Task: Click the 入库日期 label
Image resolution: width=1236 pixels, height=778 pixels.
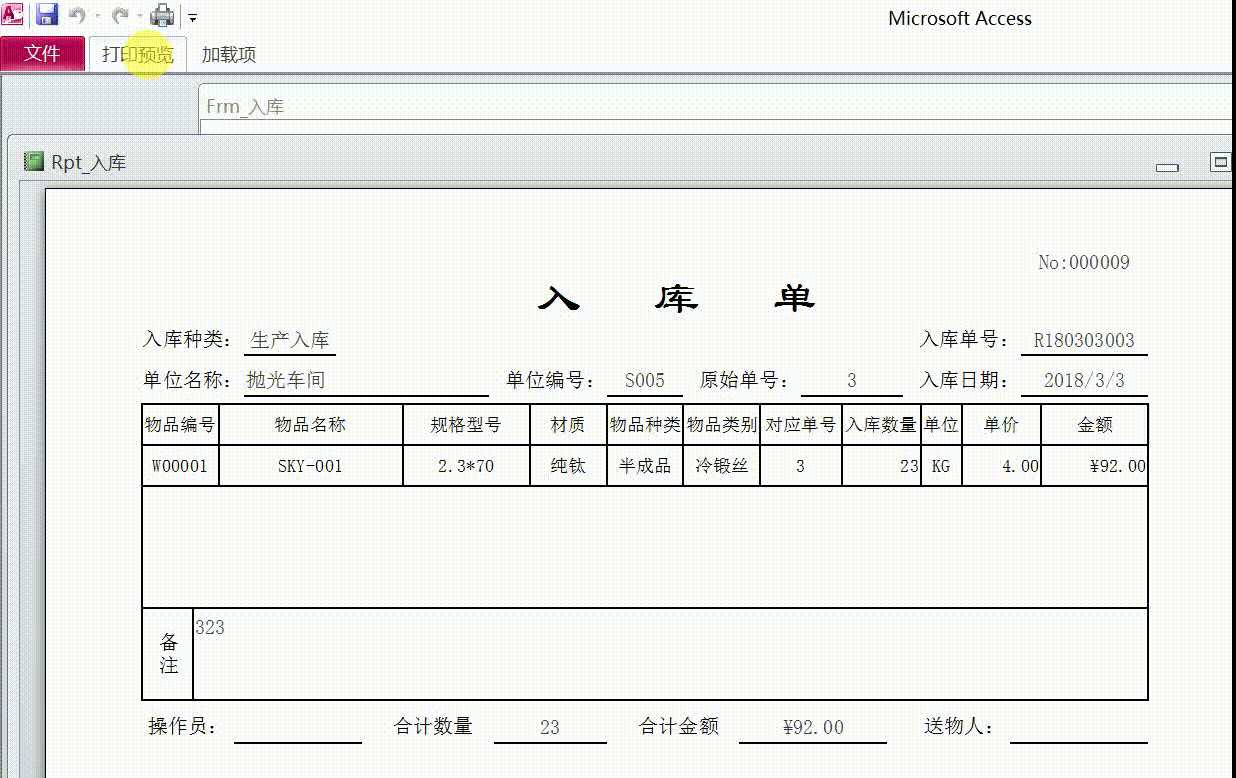Action: click(x=965, y=380)
